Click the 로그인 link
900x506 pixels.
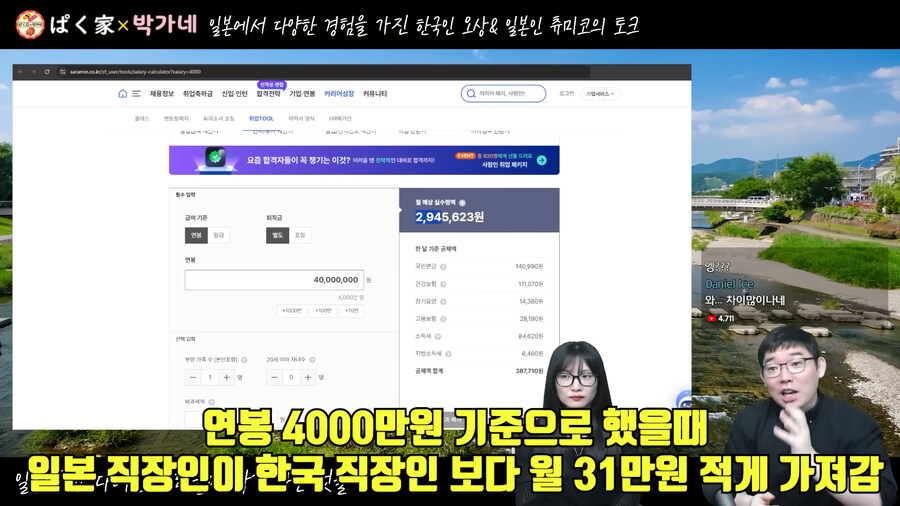coord(567,94)
